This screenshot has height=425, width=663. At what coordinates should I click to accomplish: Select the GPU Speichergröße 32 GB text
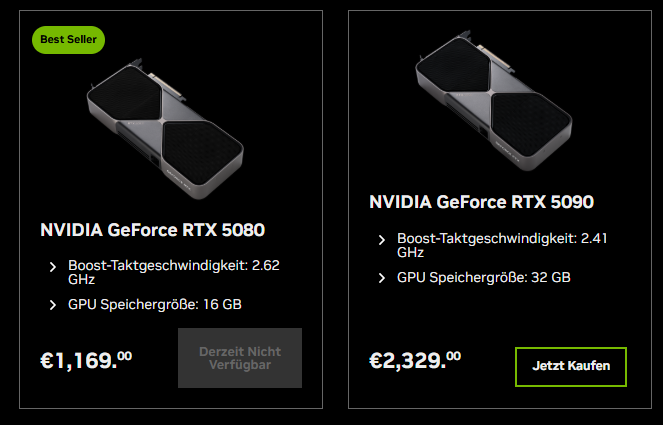(x=483, y=276)
